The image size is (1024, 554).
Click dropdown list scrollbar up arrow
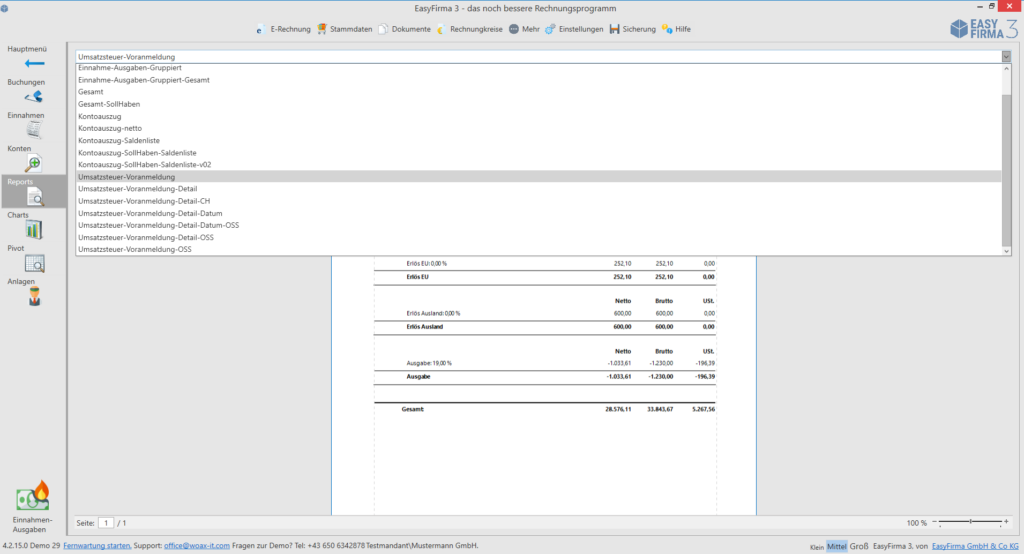coord(1006,68)
